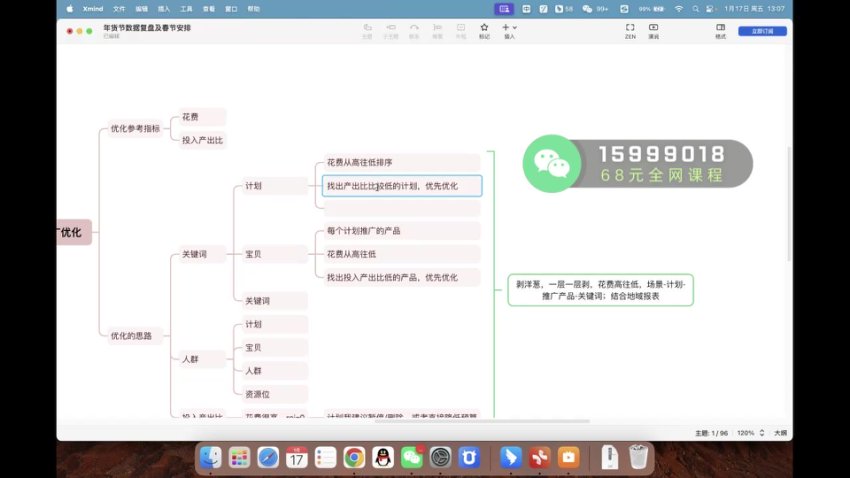
Task: Open the 插入 plus dropdown in toolbar
Action: coord(510,28)
